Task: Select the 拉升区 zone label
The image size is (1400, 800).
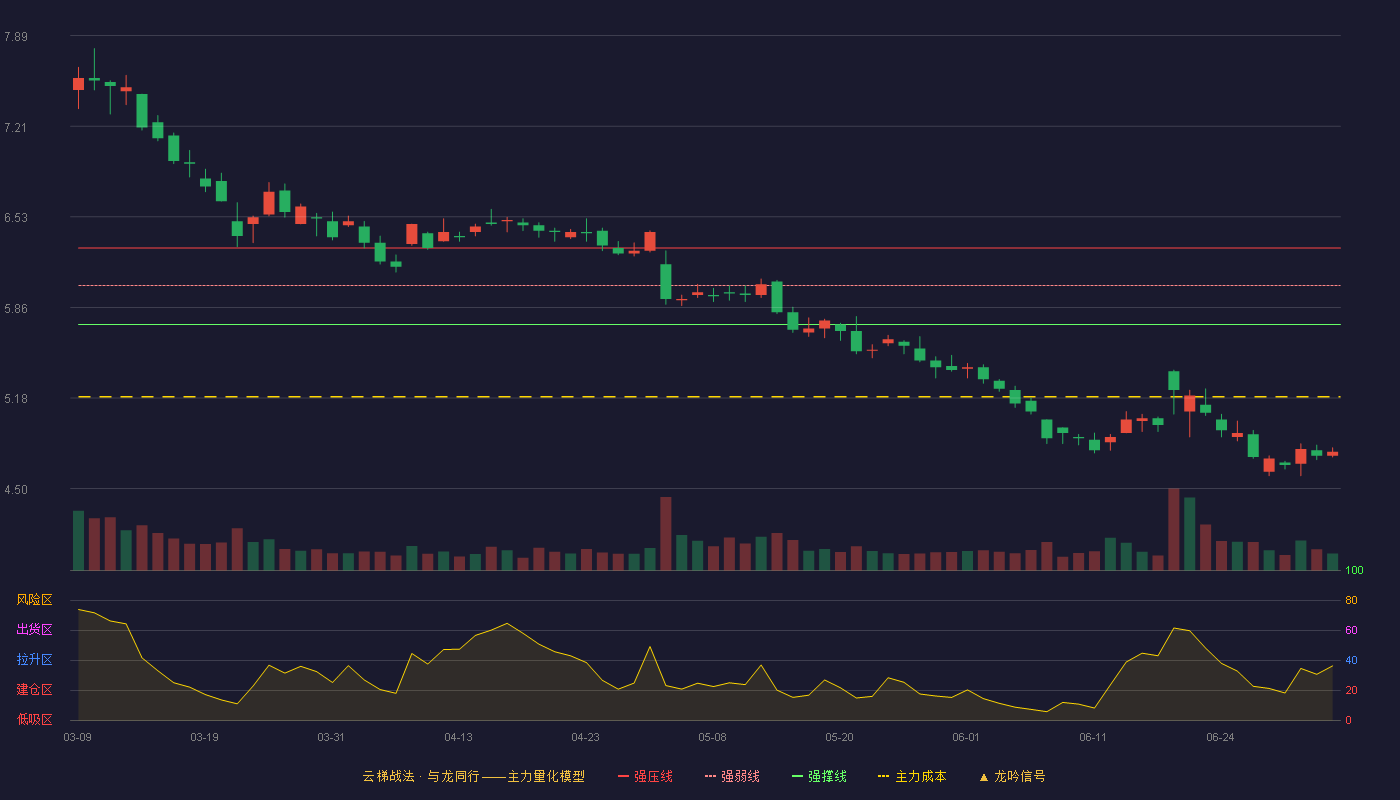Action: pos(34,660)
